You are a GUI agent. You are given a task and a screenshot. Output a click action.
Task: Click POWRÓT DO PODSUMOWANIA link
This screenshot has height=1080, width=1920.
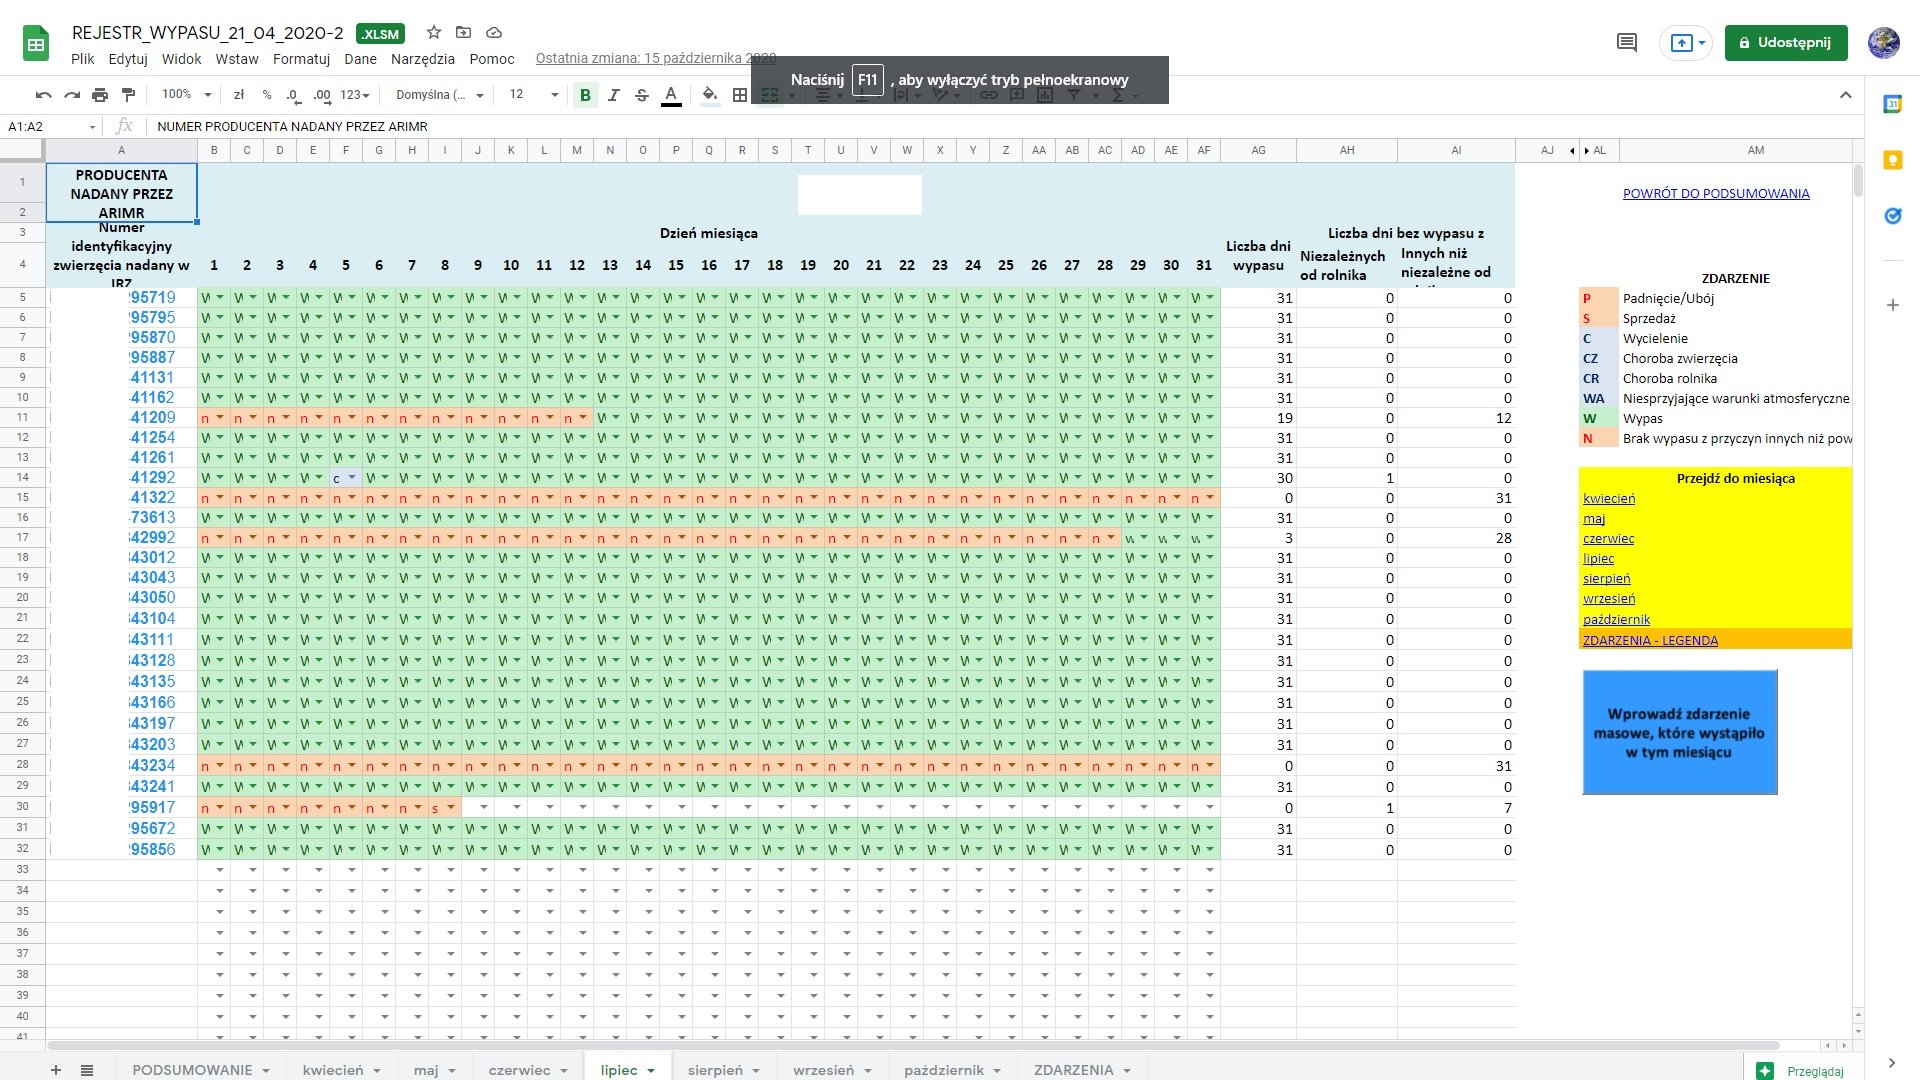coord(1716,193)
